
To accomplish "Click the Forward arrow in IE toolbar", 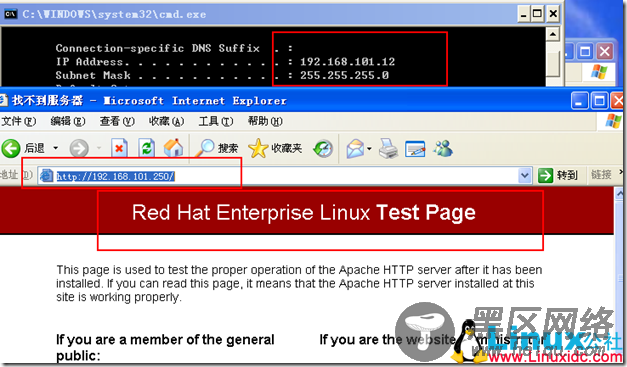I will pos(79,149).
